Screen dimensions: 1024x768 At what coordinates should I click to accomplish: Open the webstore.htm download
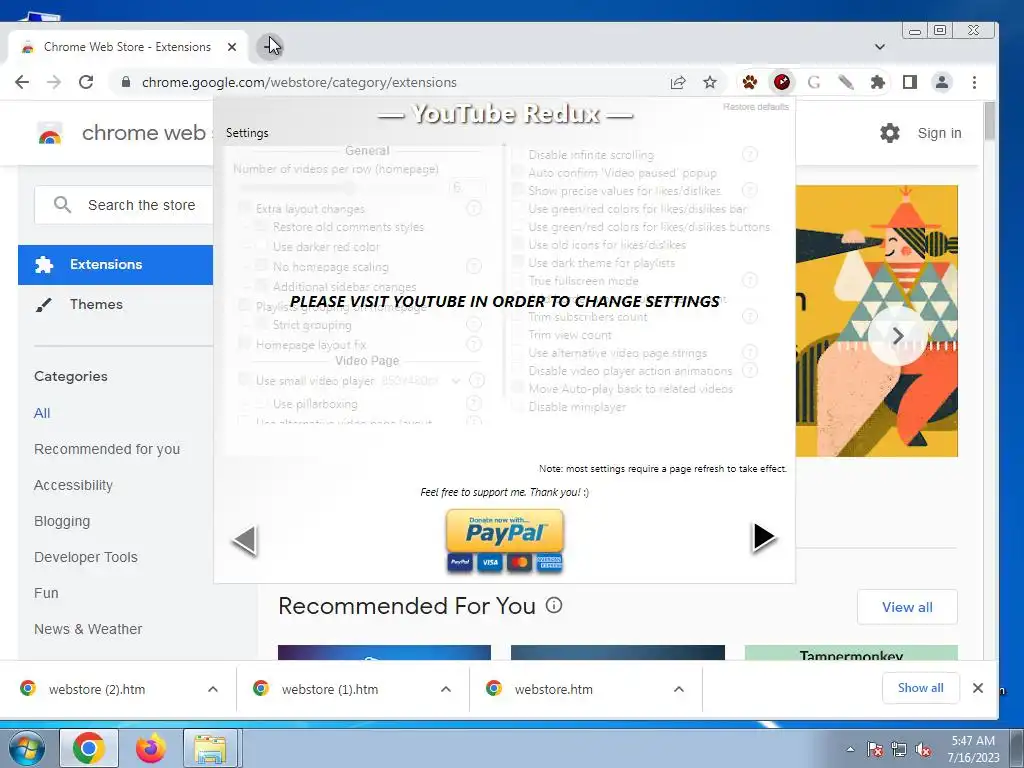click(x=553, y=689)
